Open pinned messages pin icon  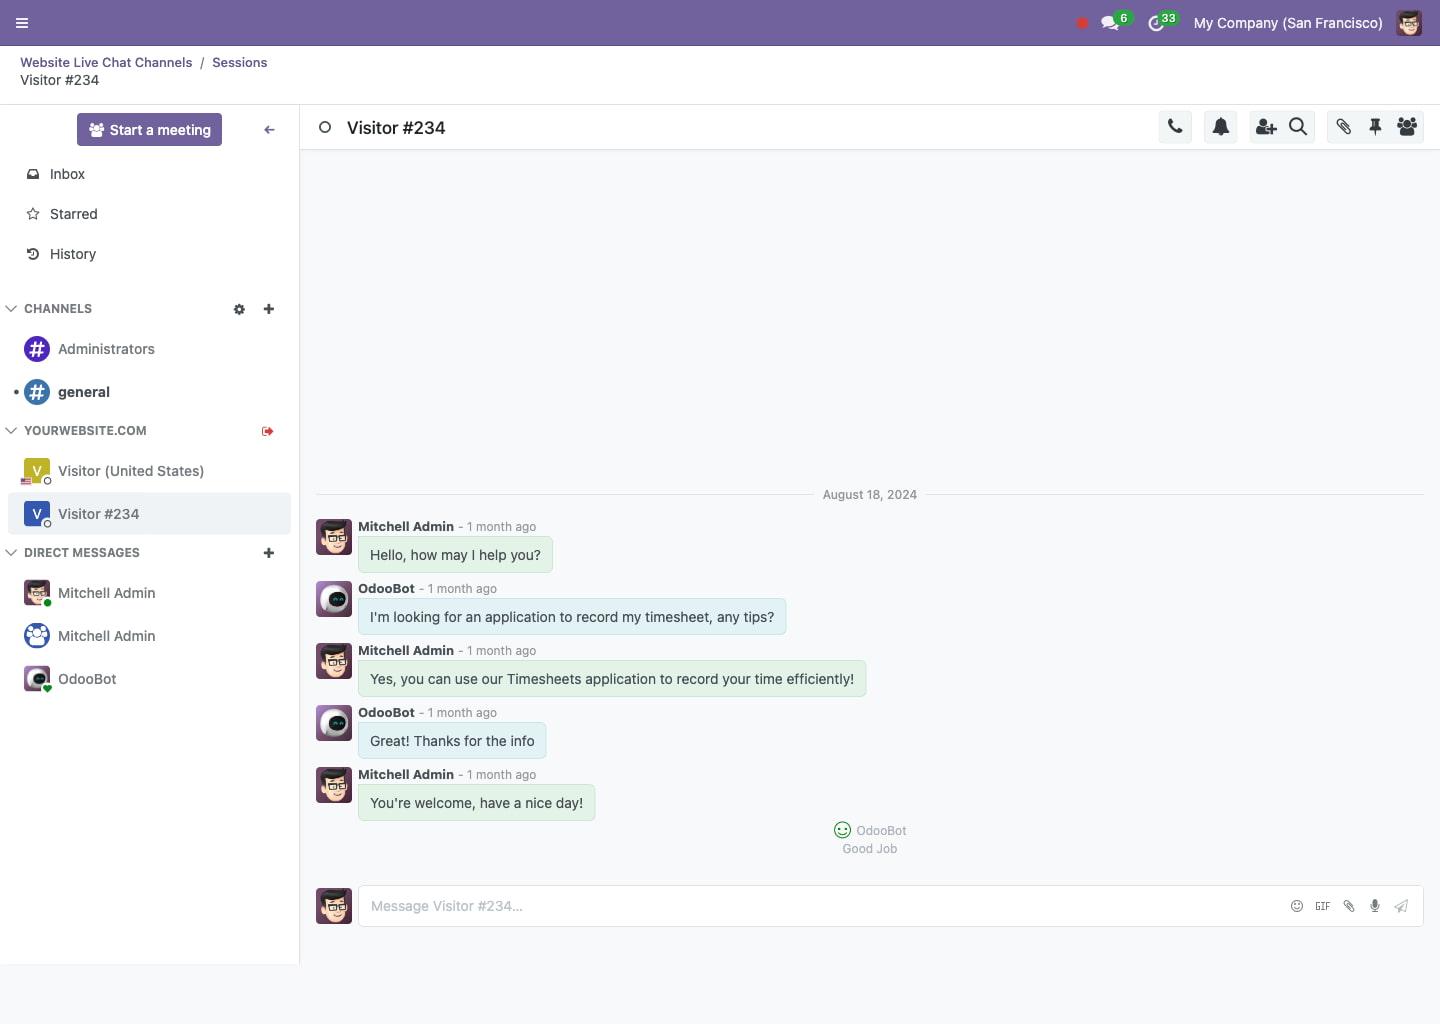1375,127
